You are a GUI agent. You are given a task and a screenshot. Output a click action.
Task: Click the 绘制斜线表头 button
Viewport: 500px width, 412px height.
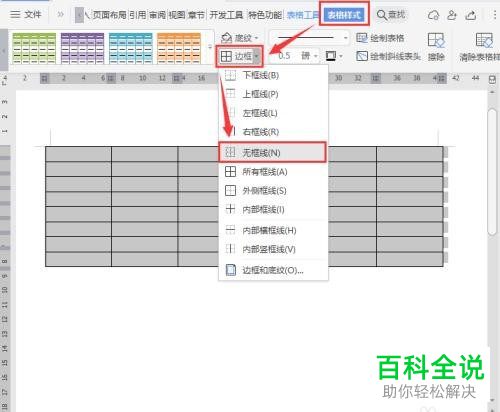pos(388,56)
